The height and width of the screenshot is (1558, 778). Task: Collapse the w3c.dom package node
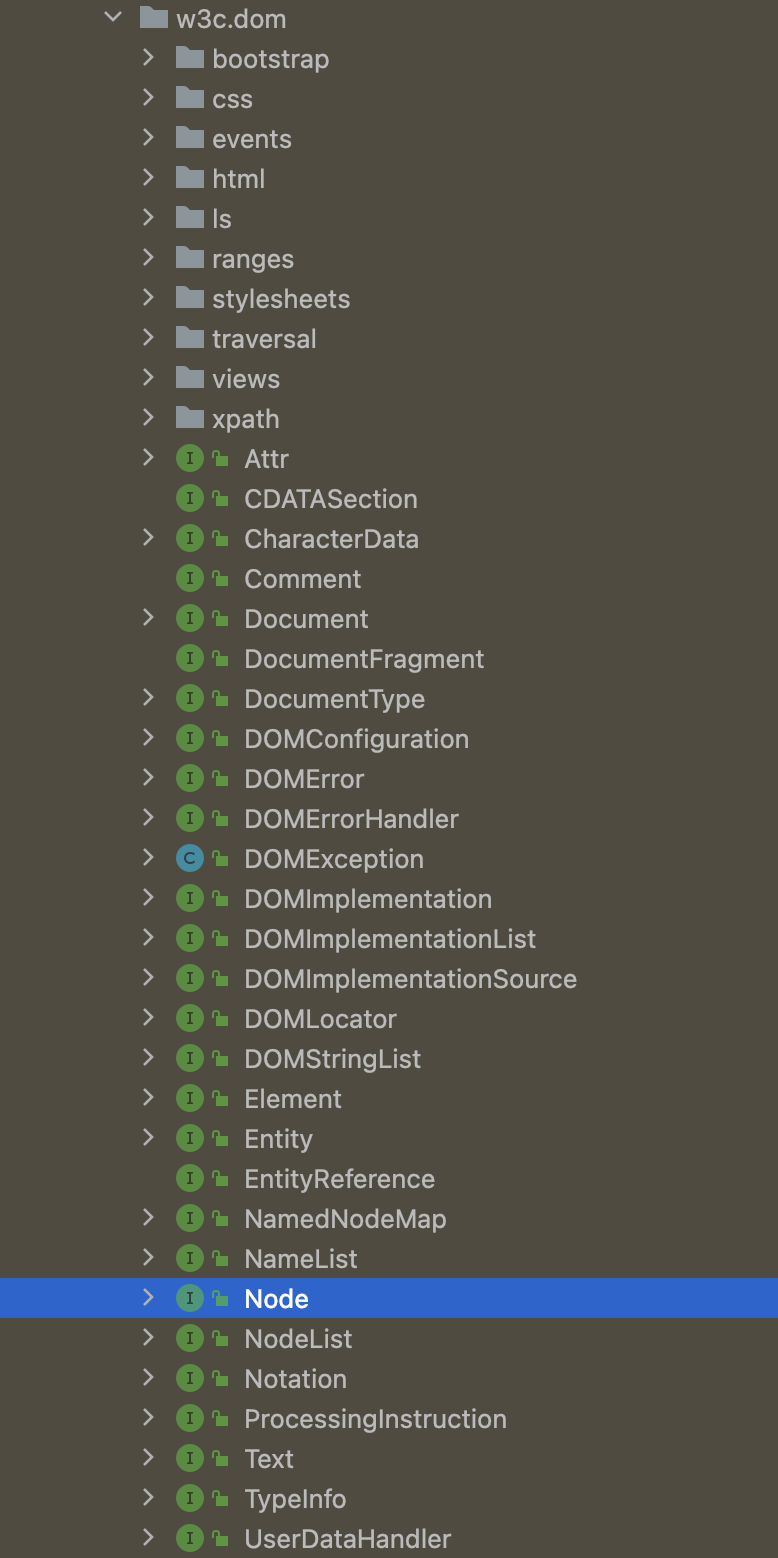point(113,18)
